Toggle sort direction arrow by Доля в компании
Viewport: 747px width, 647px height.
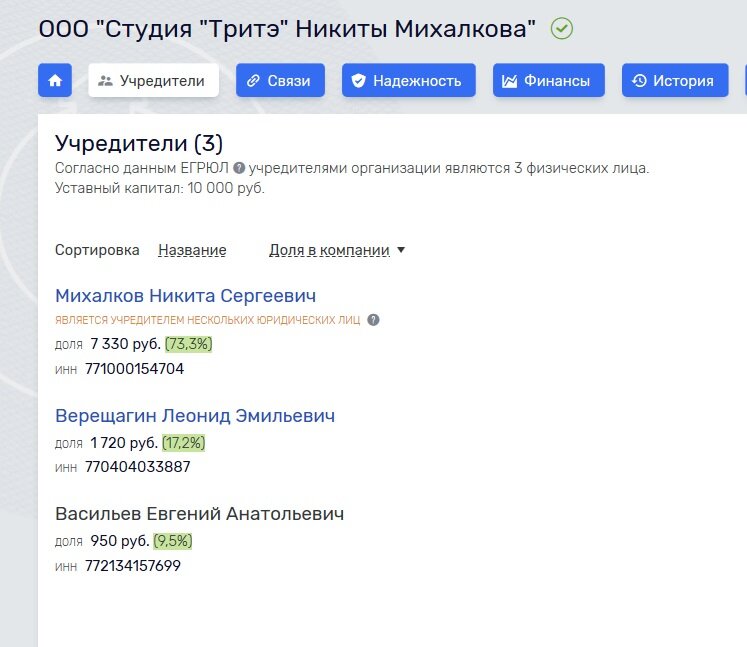tap(401, 250)
